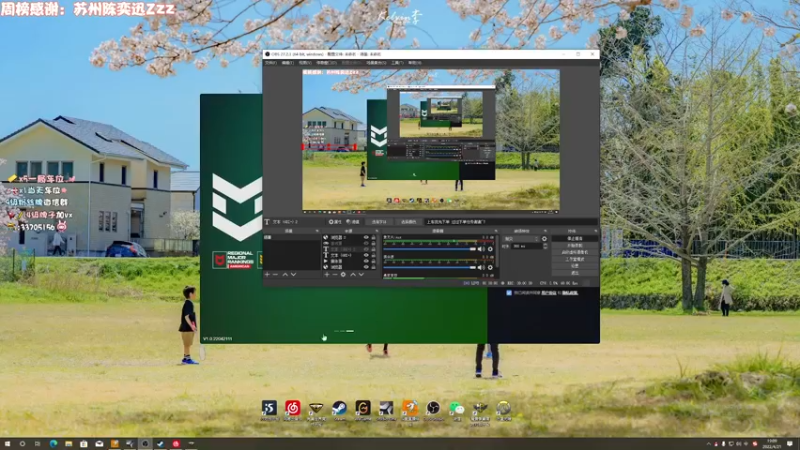The image size is (800, 450).
Task: Open the Sources dock header menu icon
Action: 377,231
